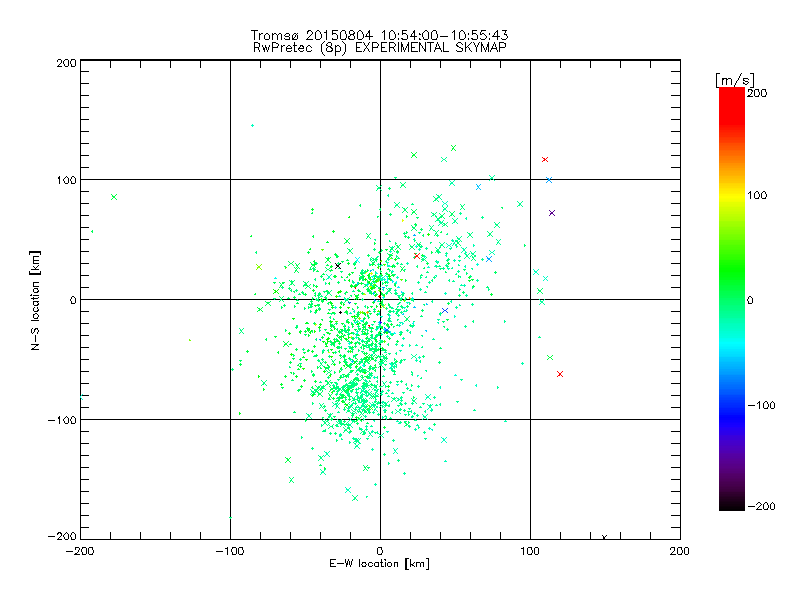Image resolution: width=800 pixels, height=600 pixels.
Task: Click the color bar tick label "−200"
Action: point(761,506)
